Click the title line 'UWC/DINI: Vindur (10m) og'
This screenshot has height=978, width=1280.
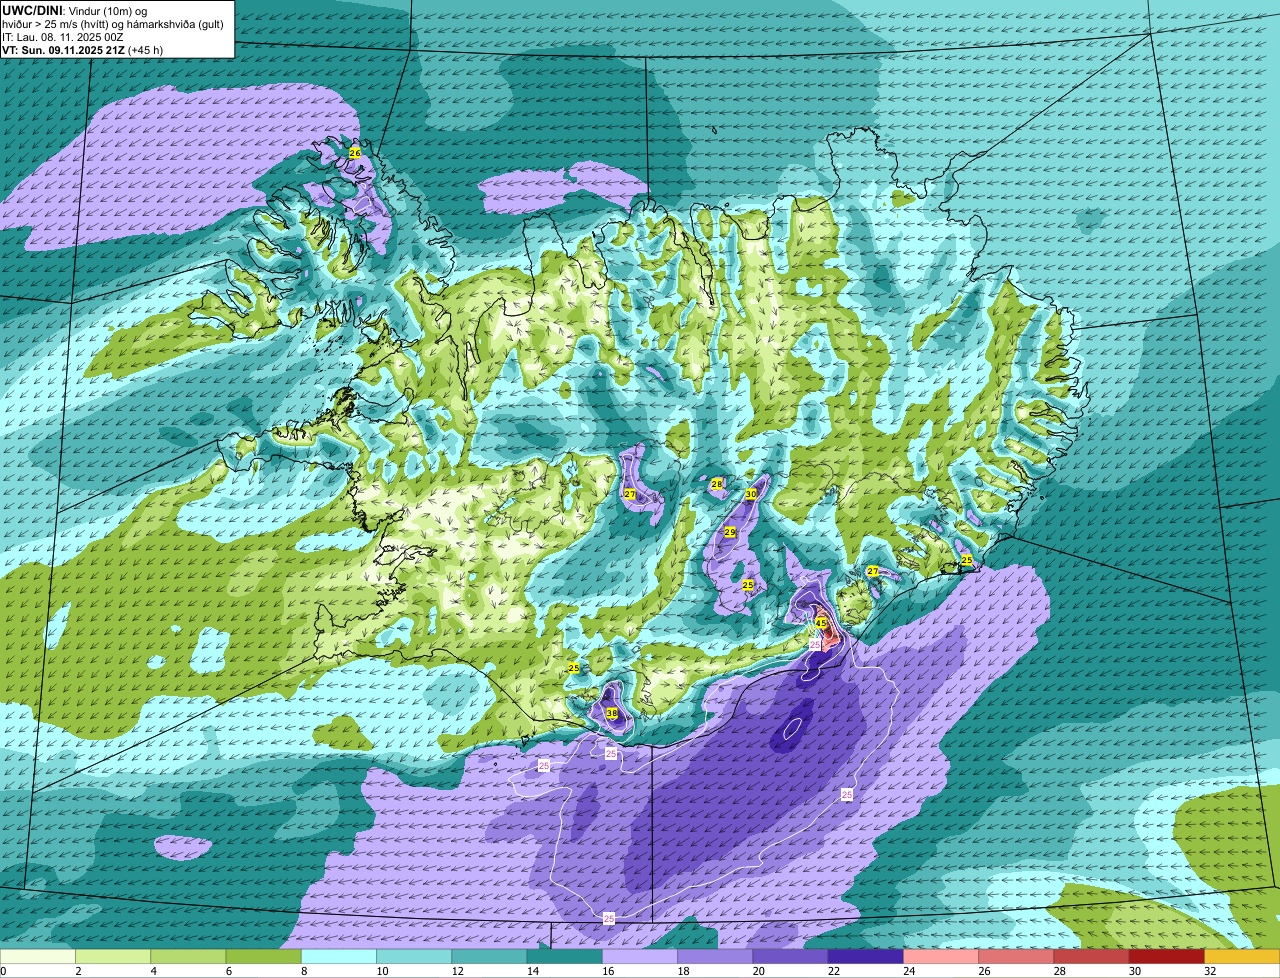[x=74, y=10]
